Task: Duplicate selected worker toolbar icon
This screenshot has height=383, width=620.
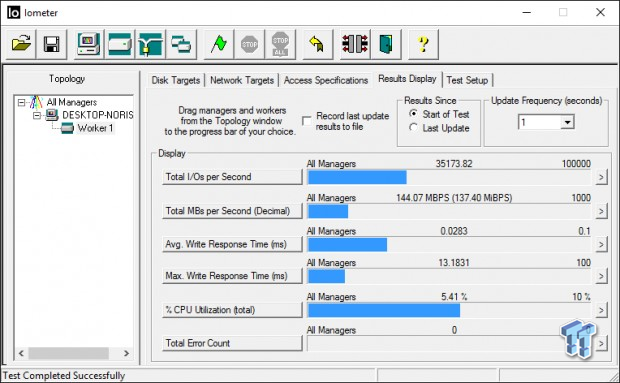Action: (181, 44)
